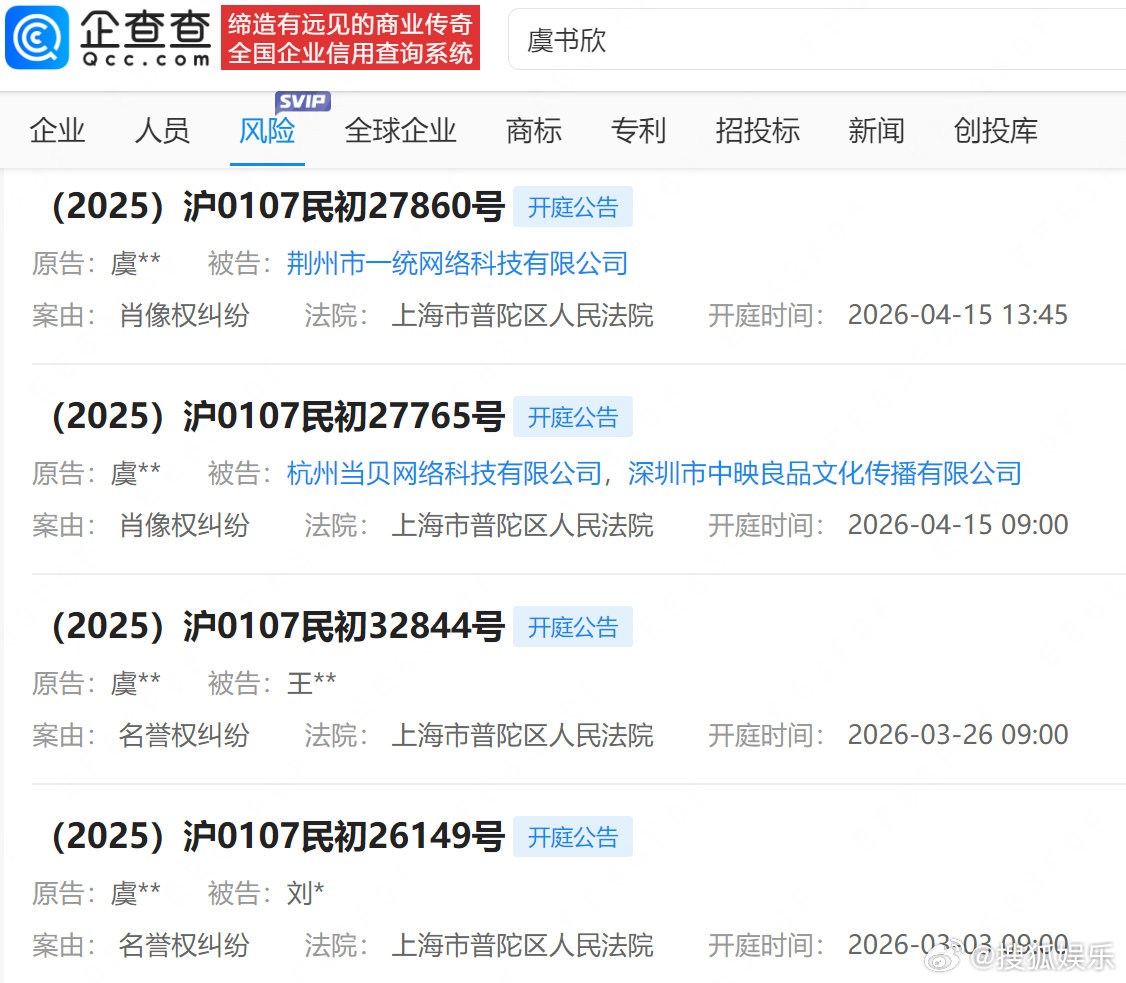The image size is (1126, 983).
Task: Click 开庭公告 tag of case 26149
Action: pos(573,837)
